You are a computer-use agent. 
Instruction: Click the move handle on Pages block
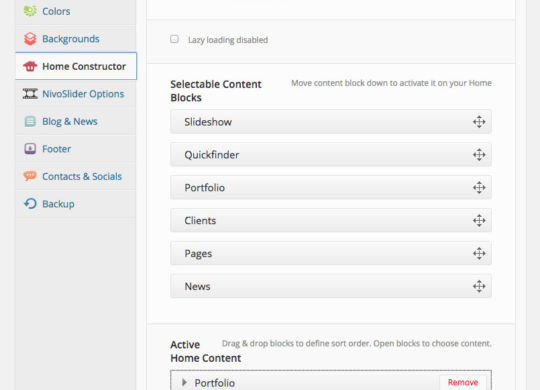(x=479, y=254)
